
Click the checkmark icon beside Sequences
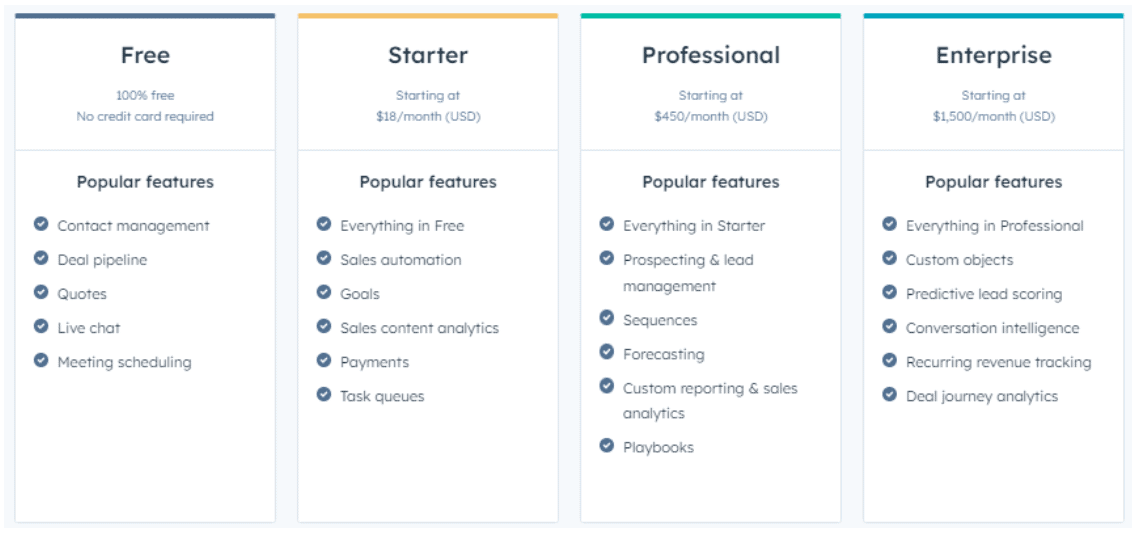[607, 318]
